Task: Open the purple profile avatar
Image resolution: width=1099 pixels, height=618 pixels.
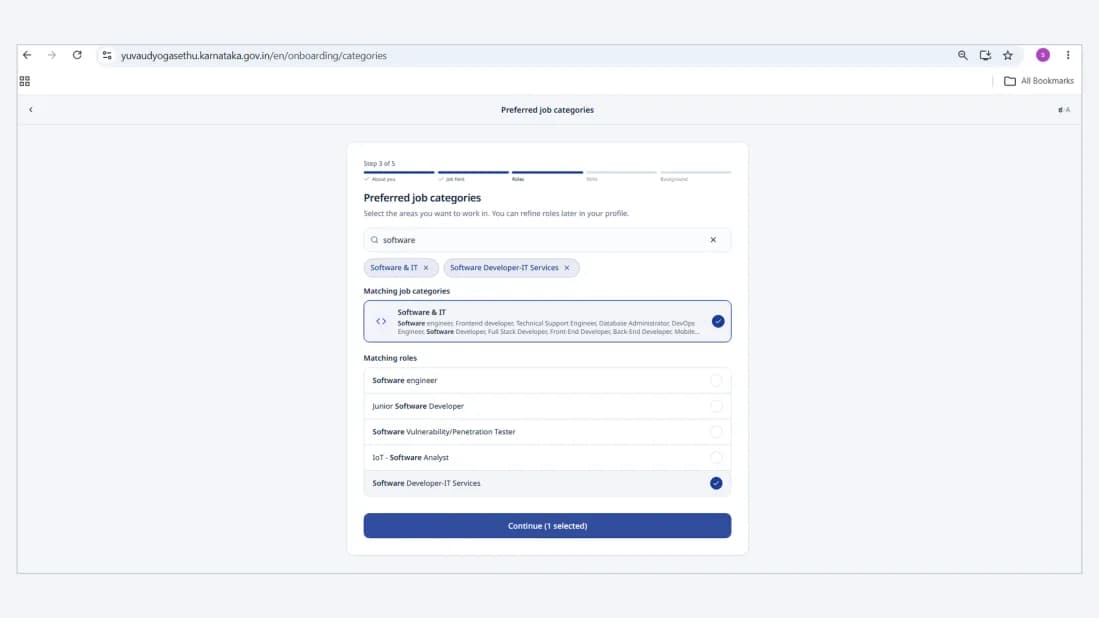Action: (x=1043, y=55)
